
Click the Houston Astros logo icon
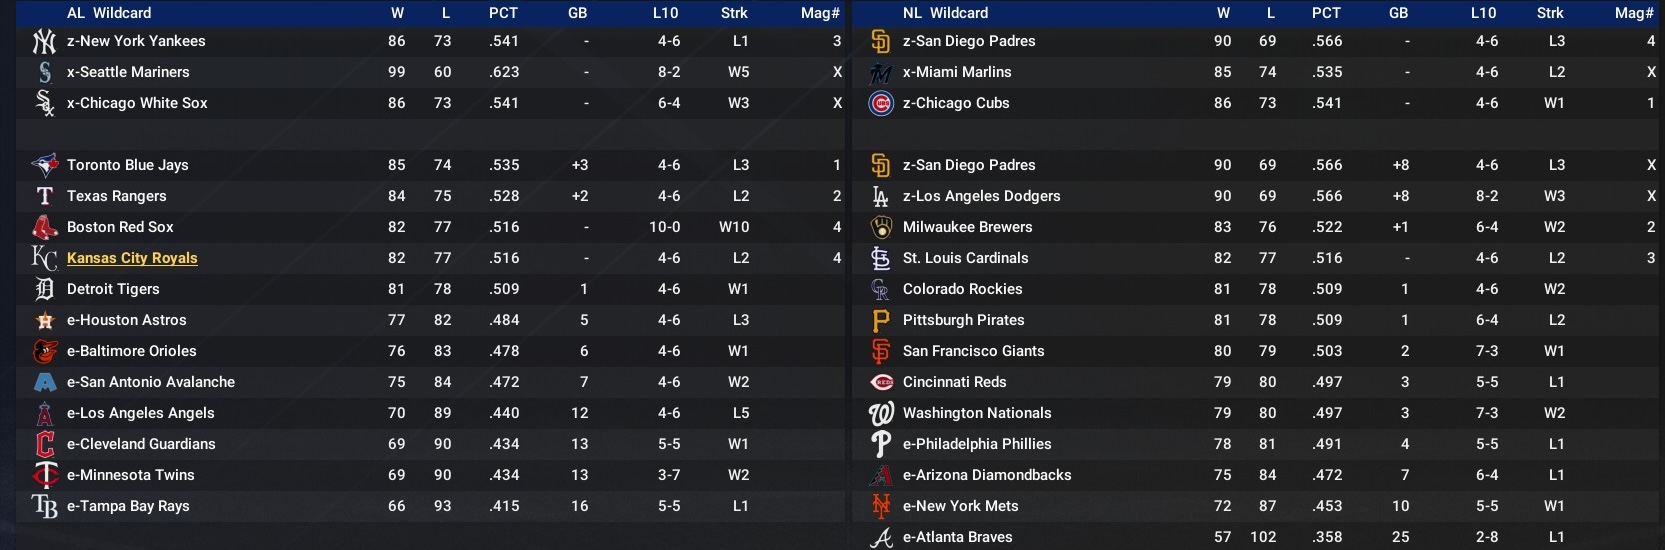[44, 320]
